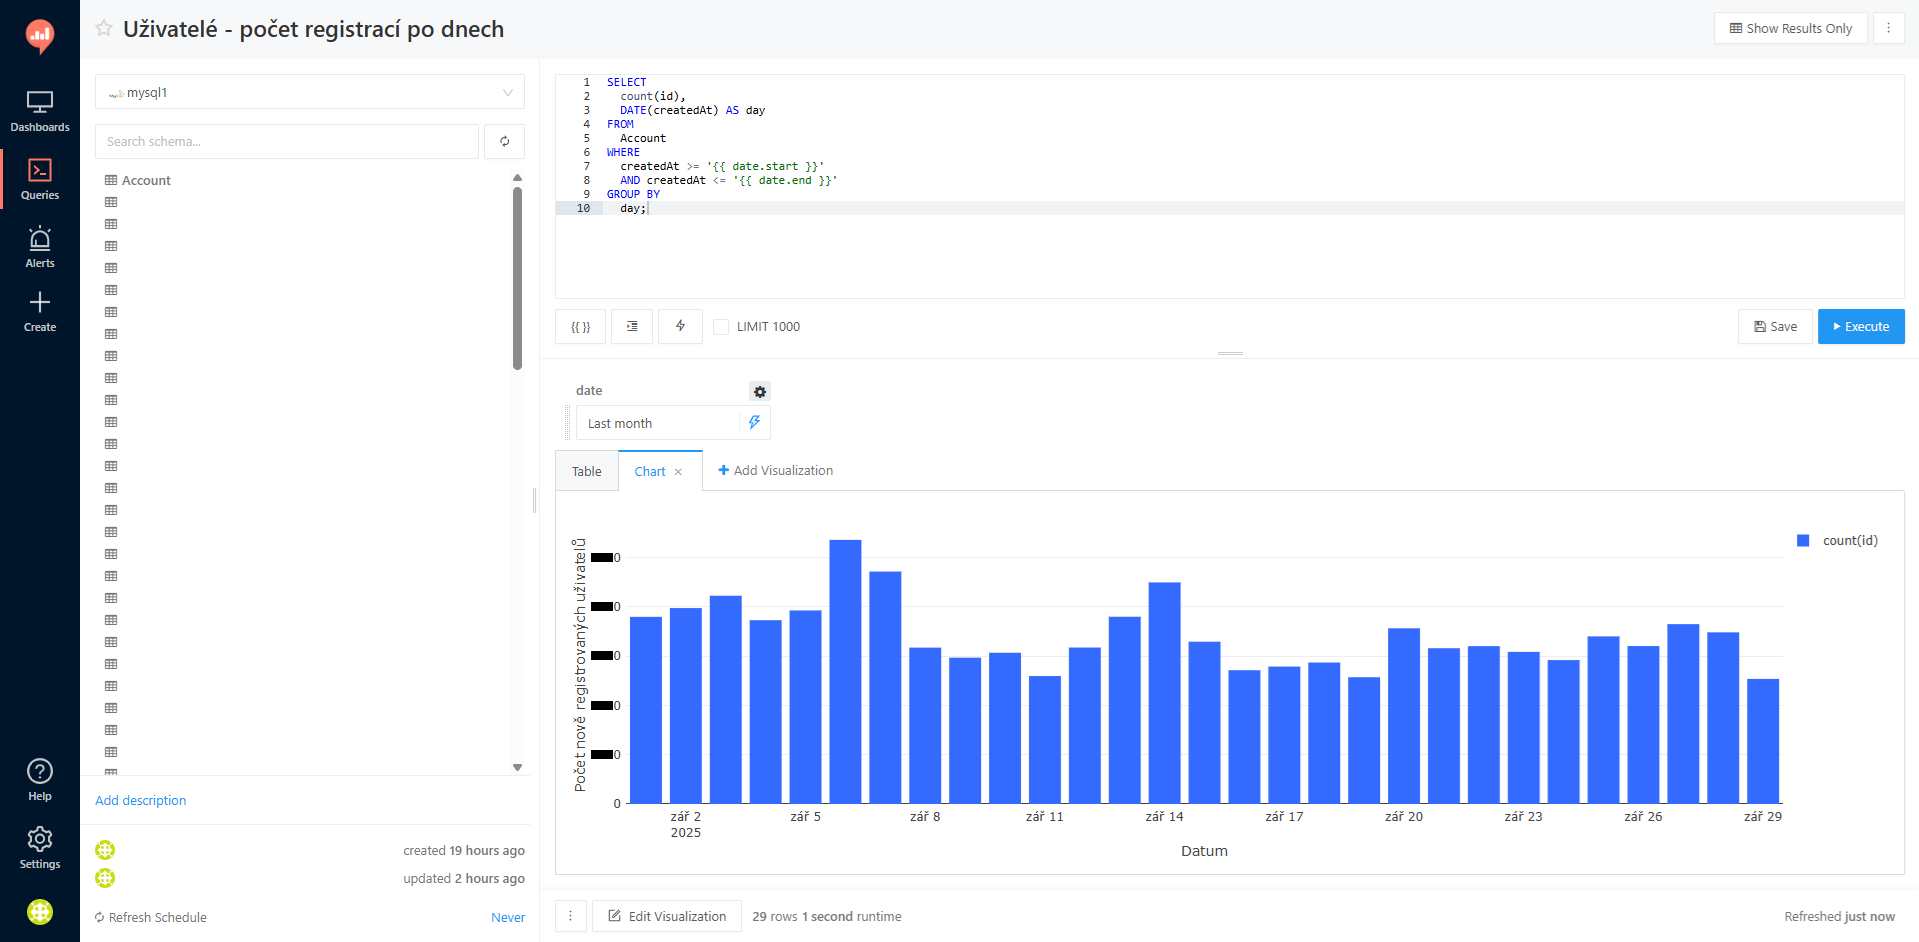The height and width of the screenshot is (942, 1919).
Task: Refresh the schema list
Action: tap(505, 142)
